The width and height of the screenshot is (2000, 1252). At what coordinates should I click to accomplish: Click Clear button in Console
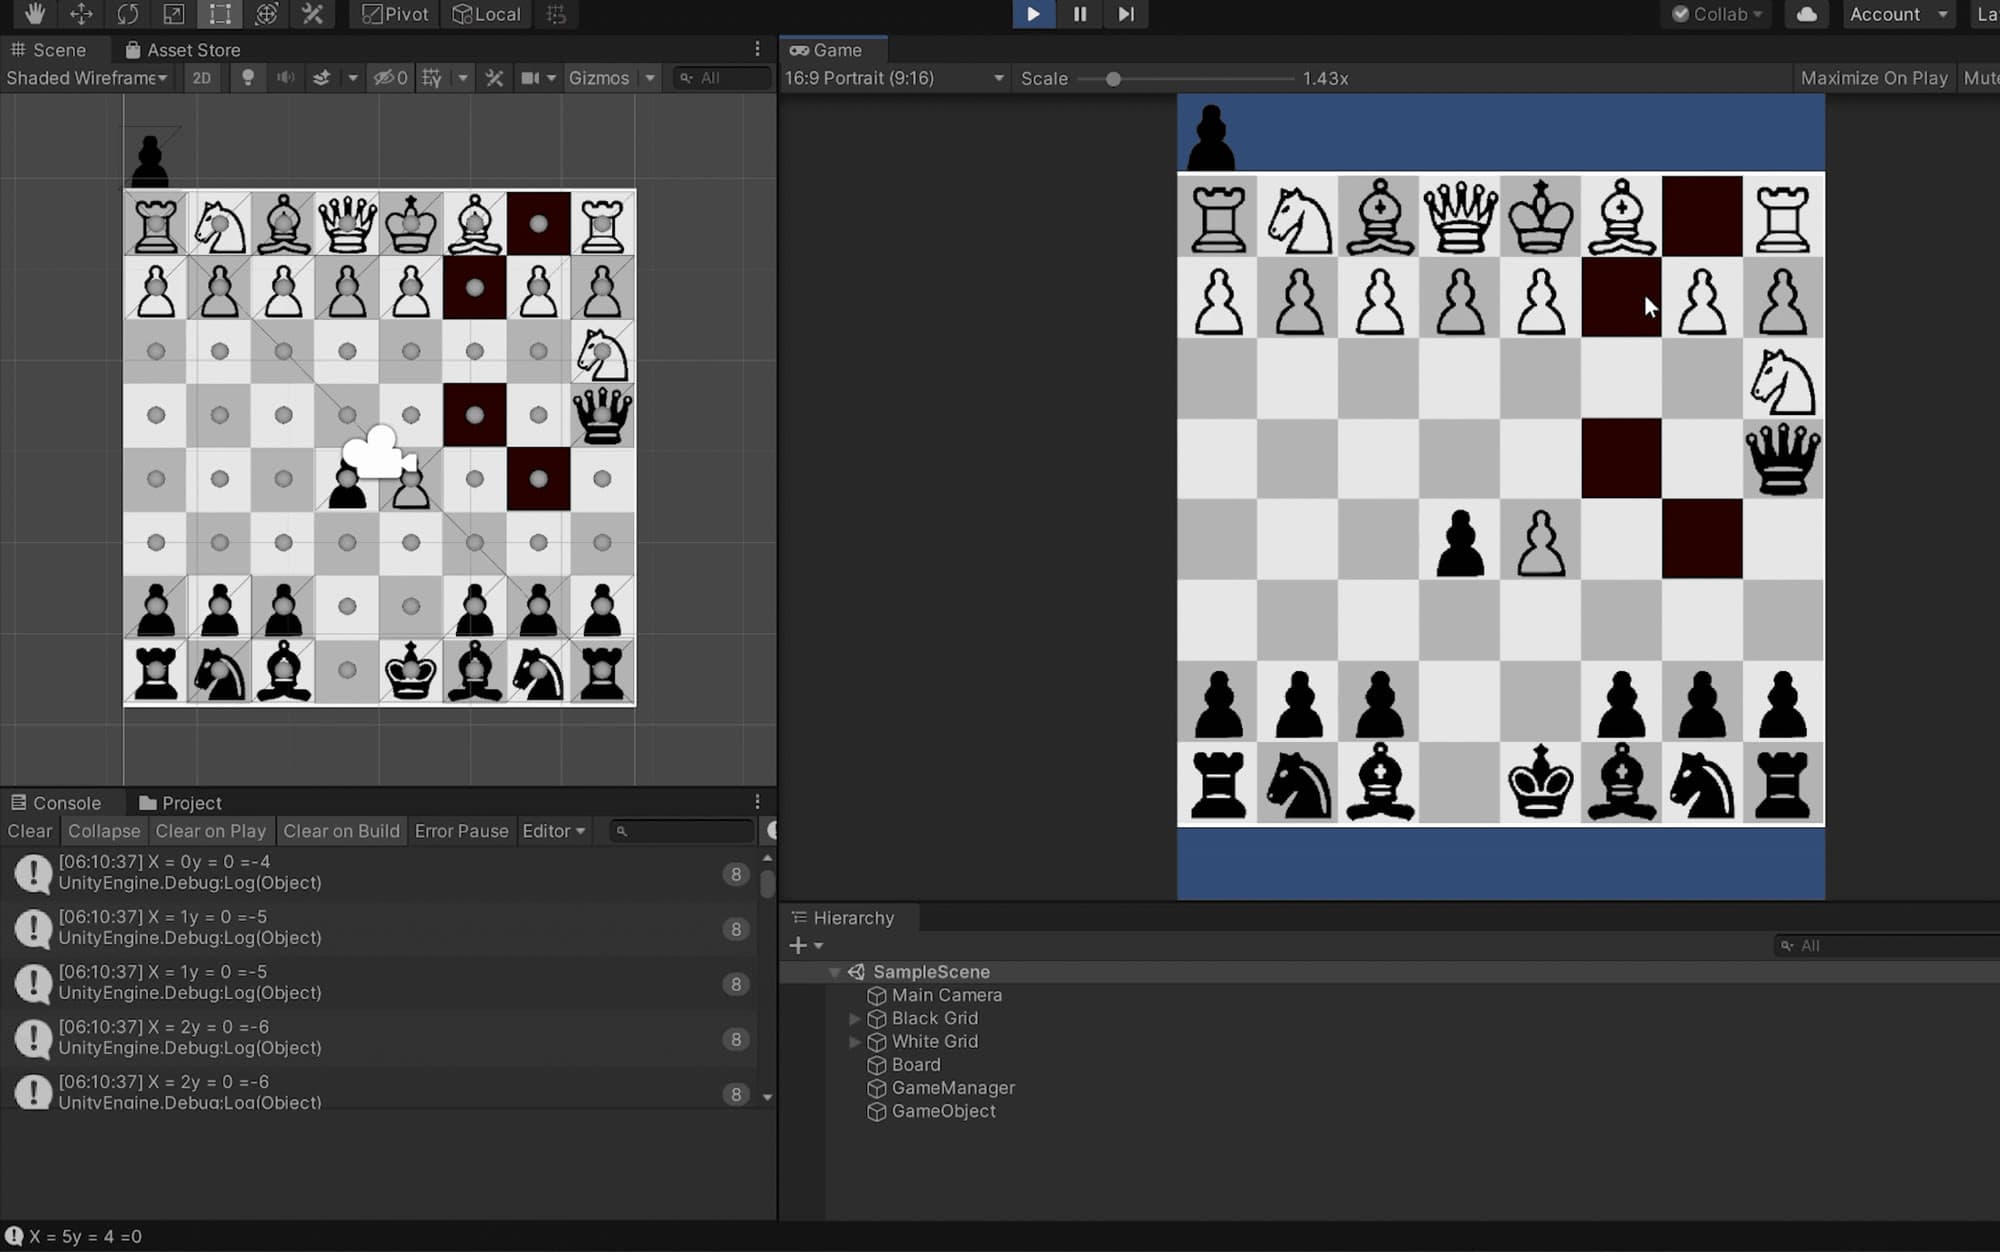[x=30, y=831]
